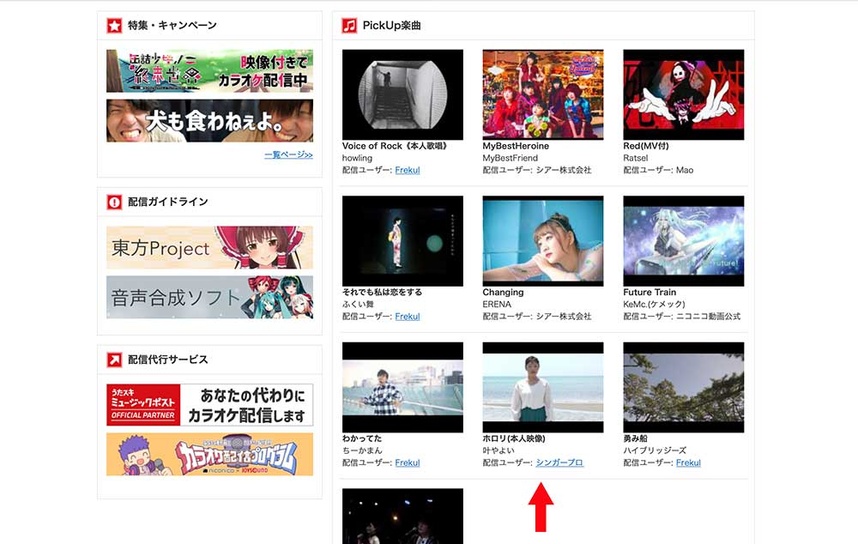Image resolution: width=858 pixels, height=544 pixels.
Task: Open the Future Train video thumbnail
Action: tap(683, 240)
